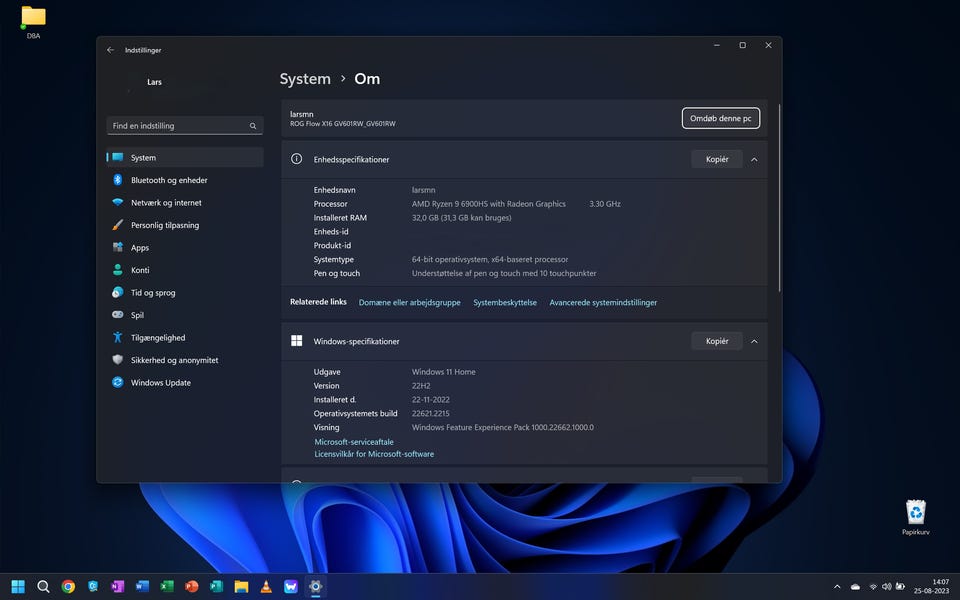The image size is (960, 600).
Task: Copy device specifications with Kopiér button
Action: [x=716, y=159]
